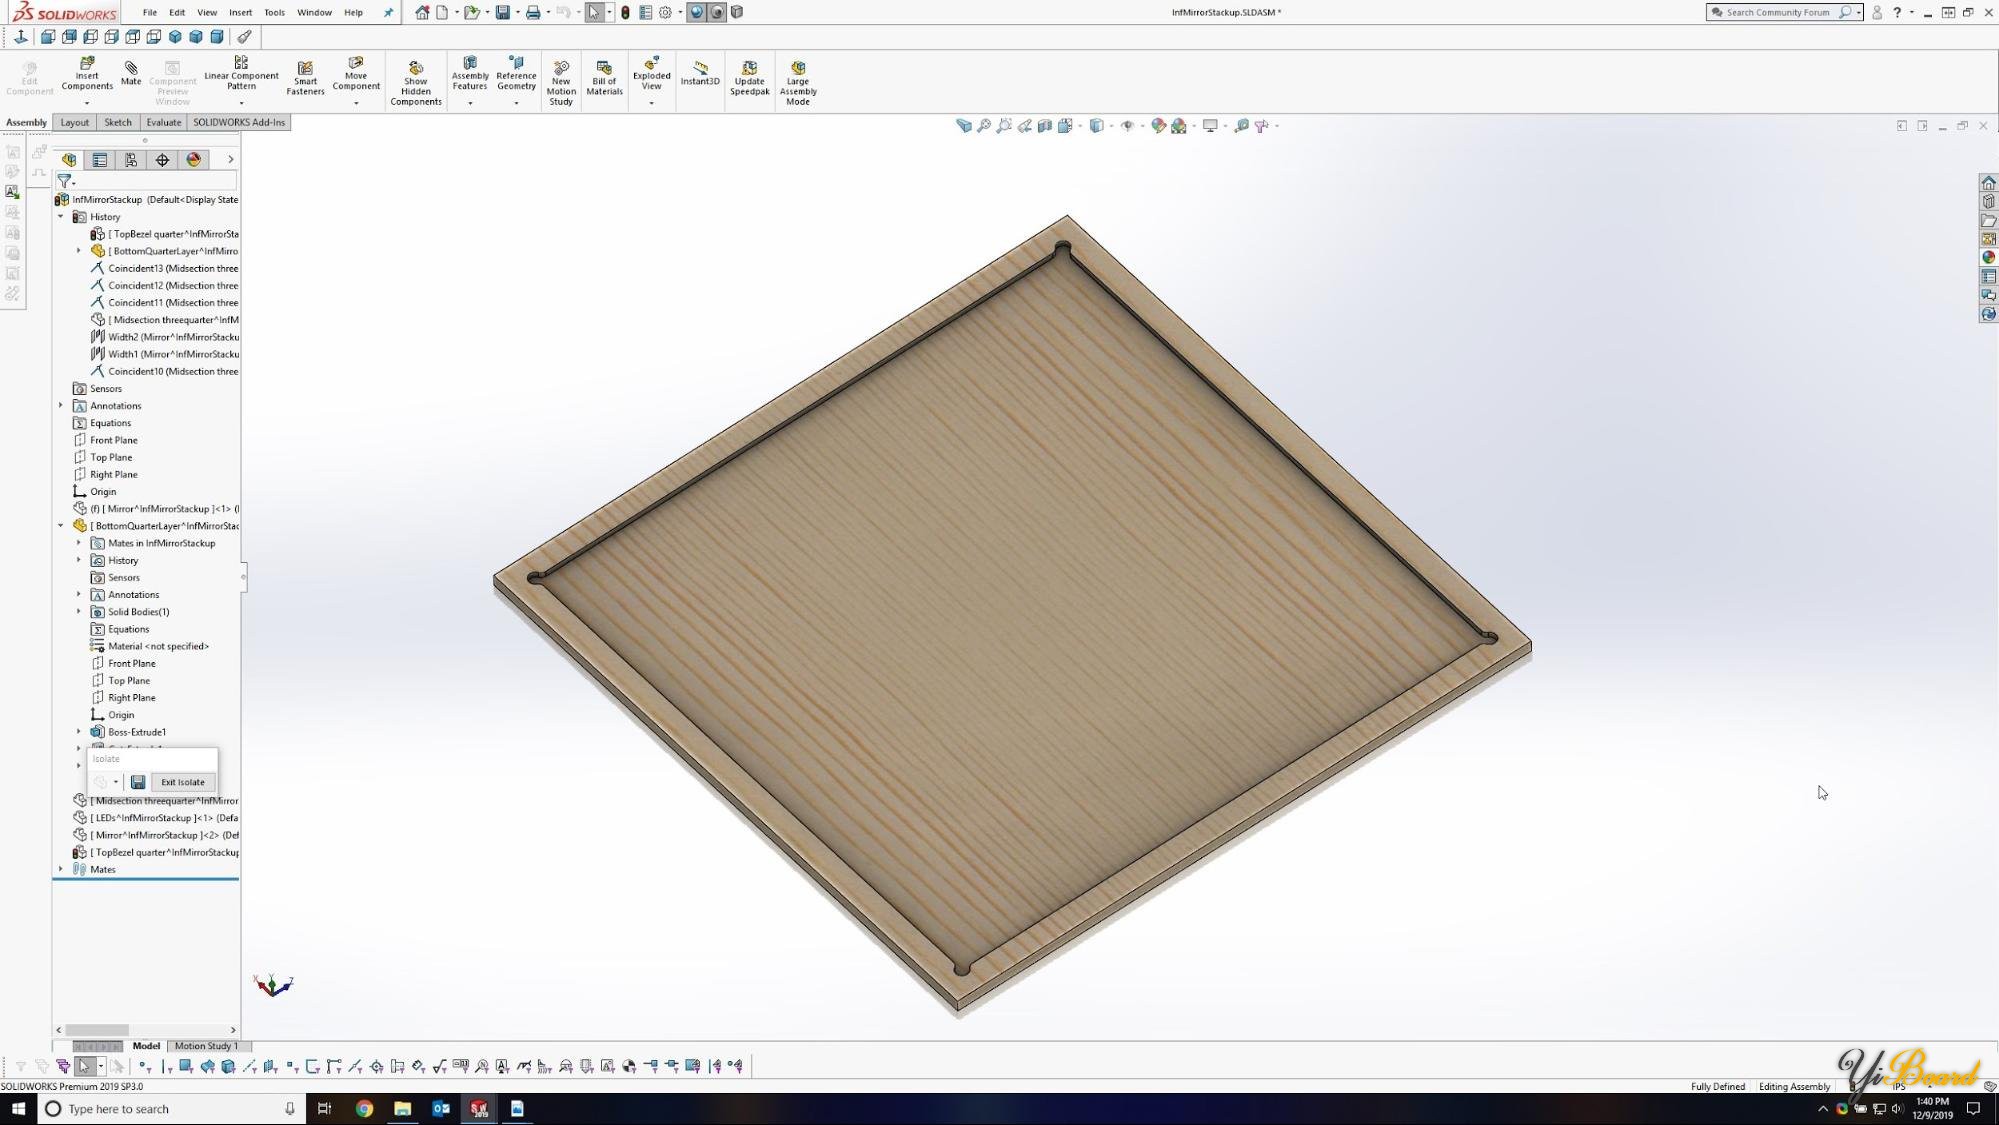The width and height of the screenshot is (1999, 1125).
Task: Click save icon in Isolate popup
Action: coord(138,782)
